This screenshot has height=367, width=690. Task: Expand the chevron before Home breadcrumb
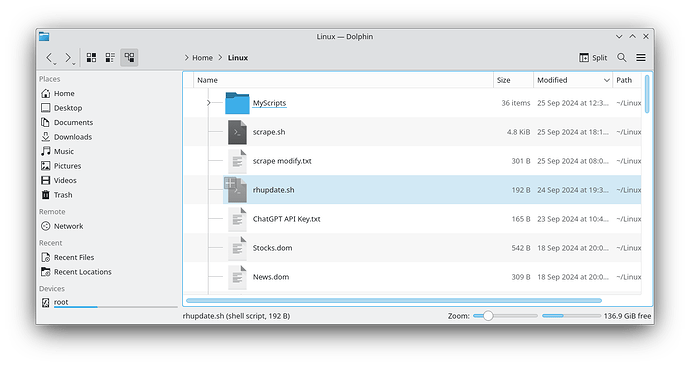tap(187, 58)
